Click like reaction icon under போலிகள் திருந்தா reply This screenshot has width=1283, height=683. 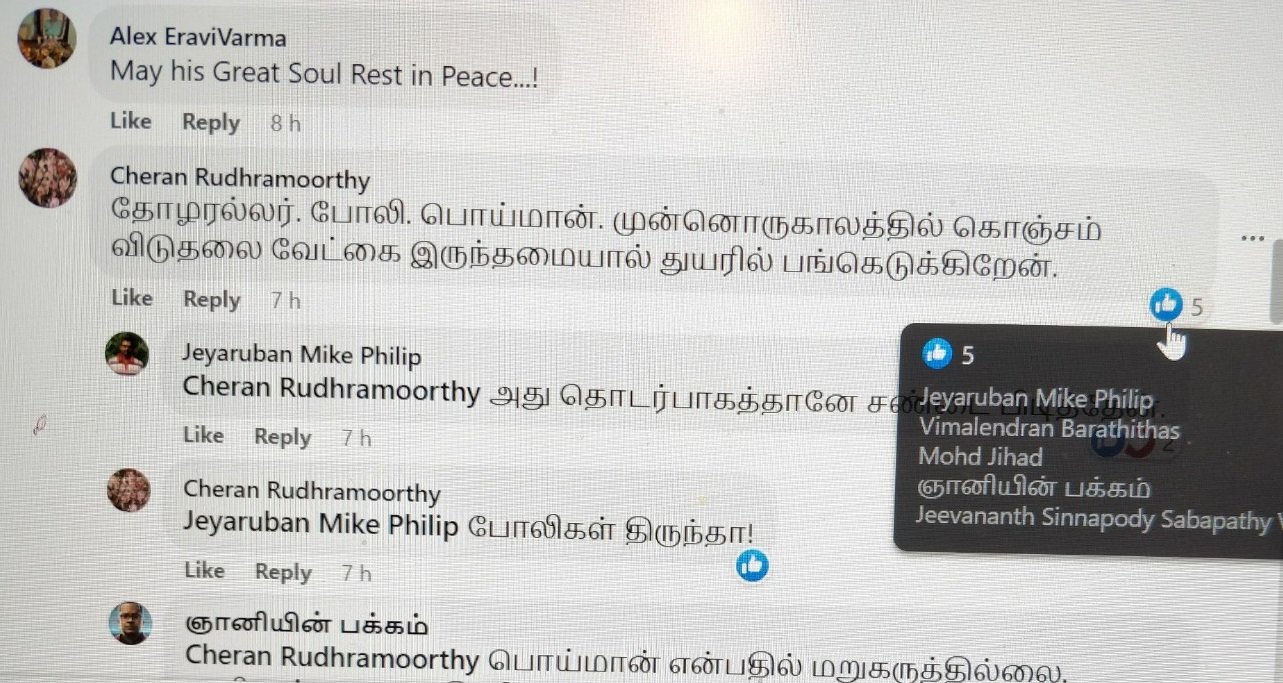(752, 565)
